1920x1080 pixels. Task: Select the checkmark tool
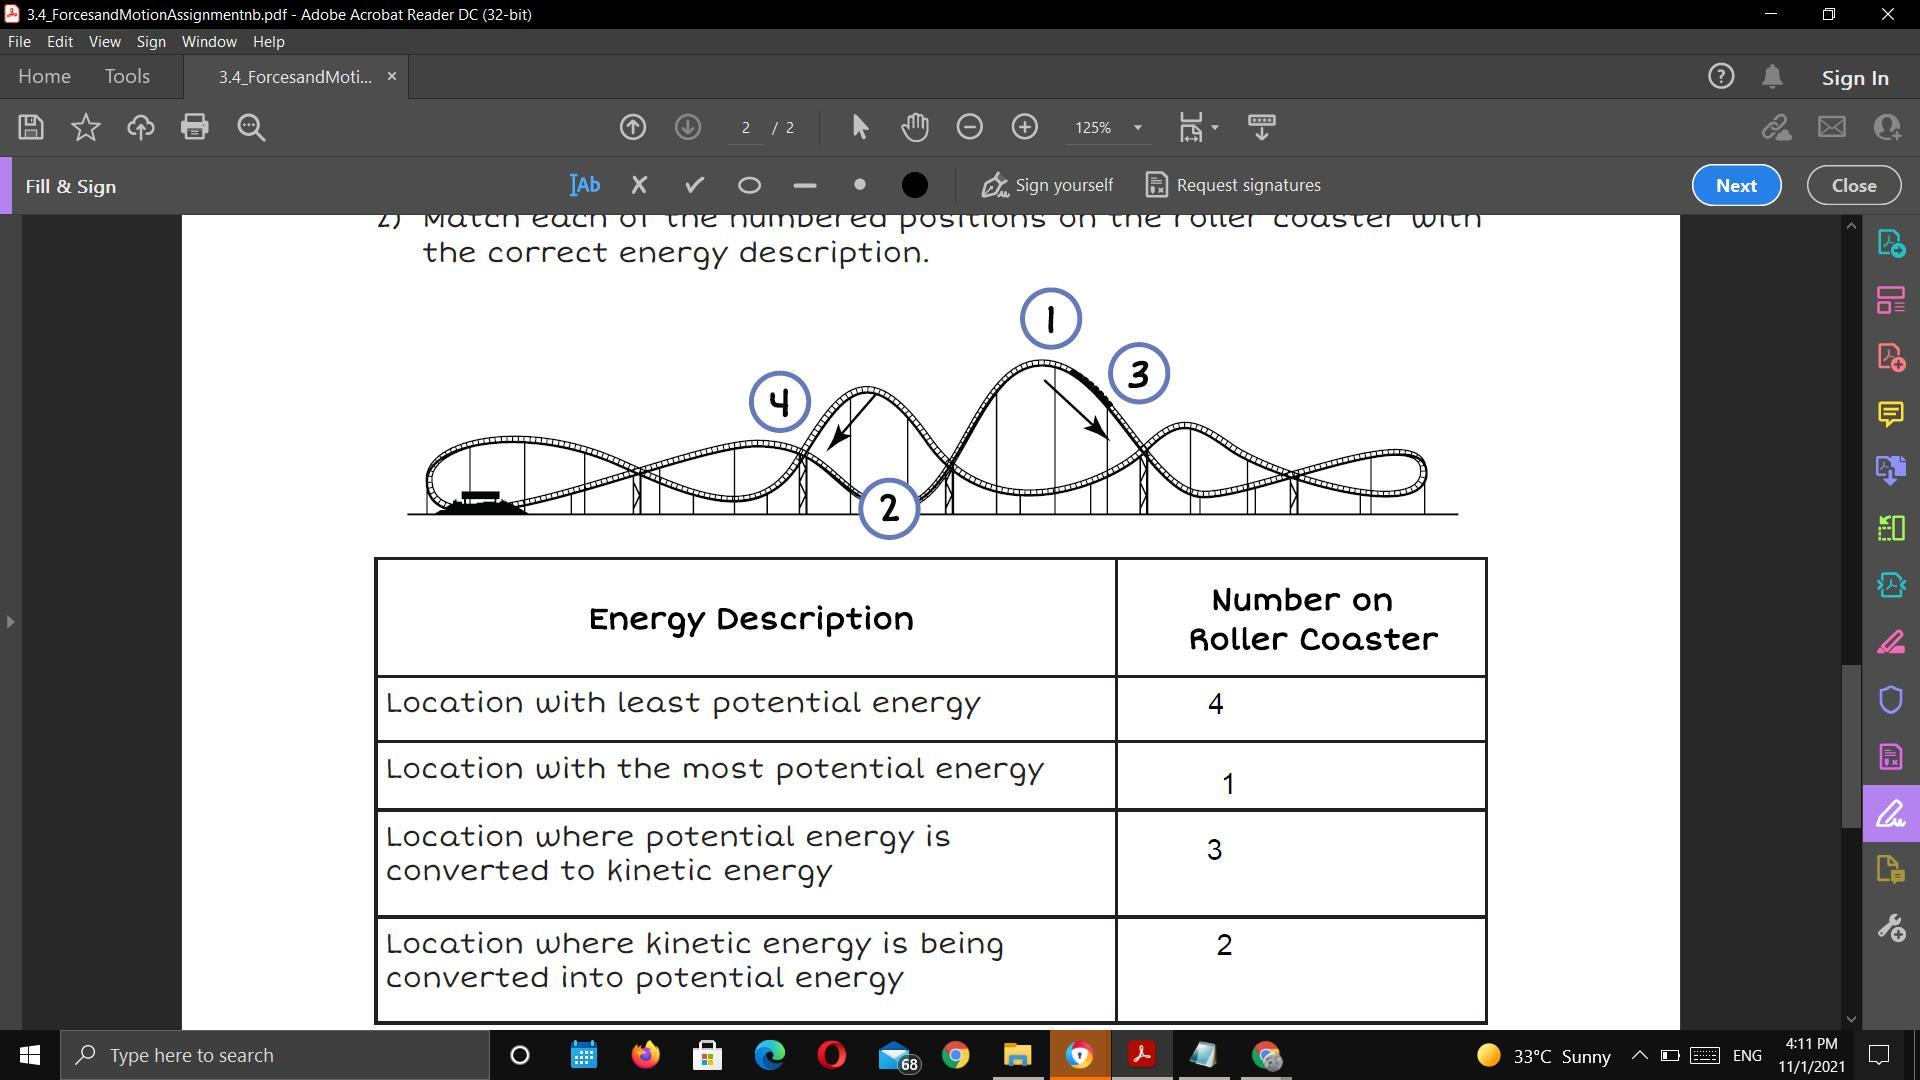coord(694,185)
